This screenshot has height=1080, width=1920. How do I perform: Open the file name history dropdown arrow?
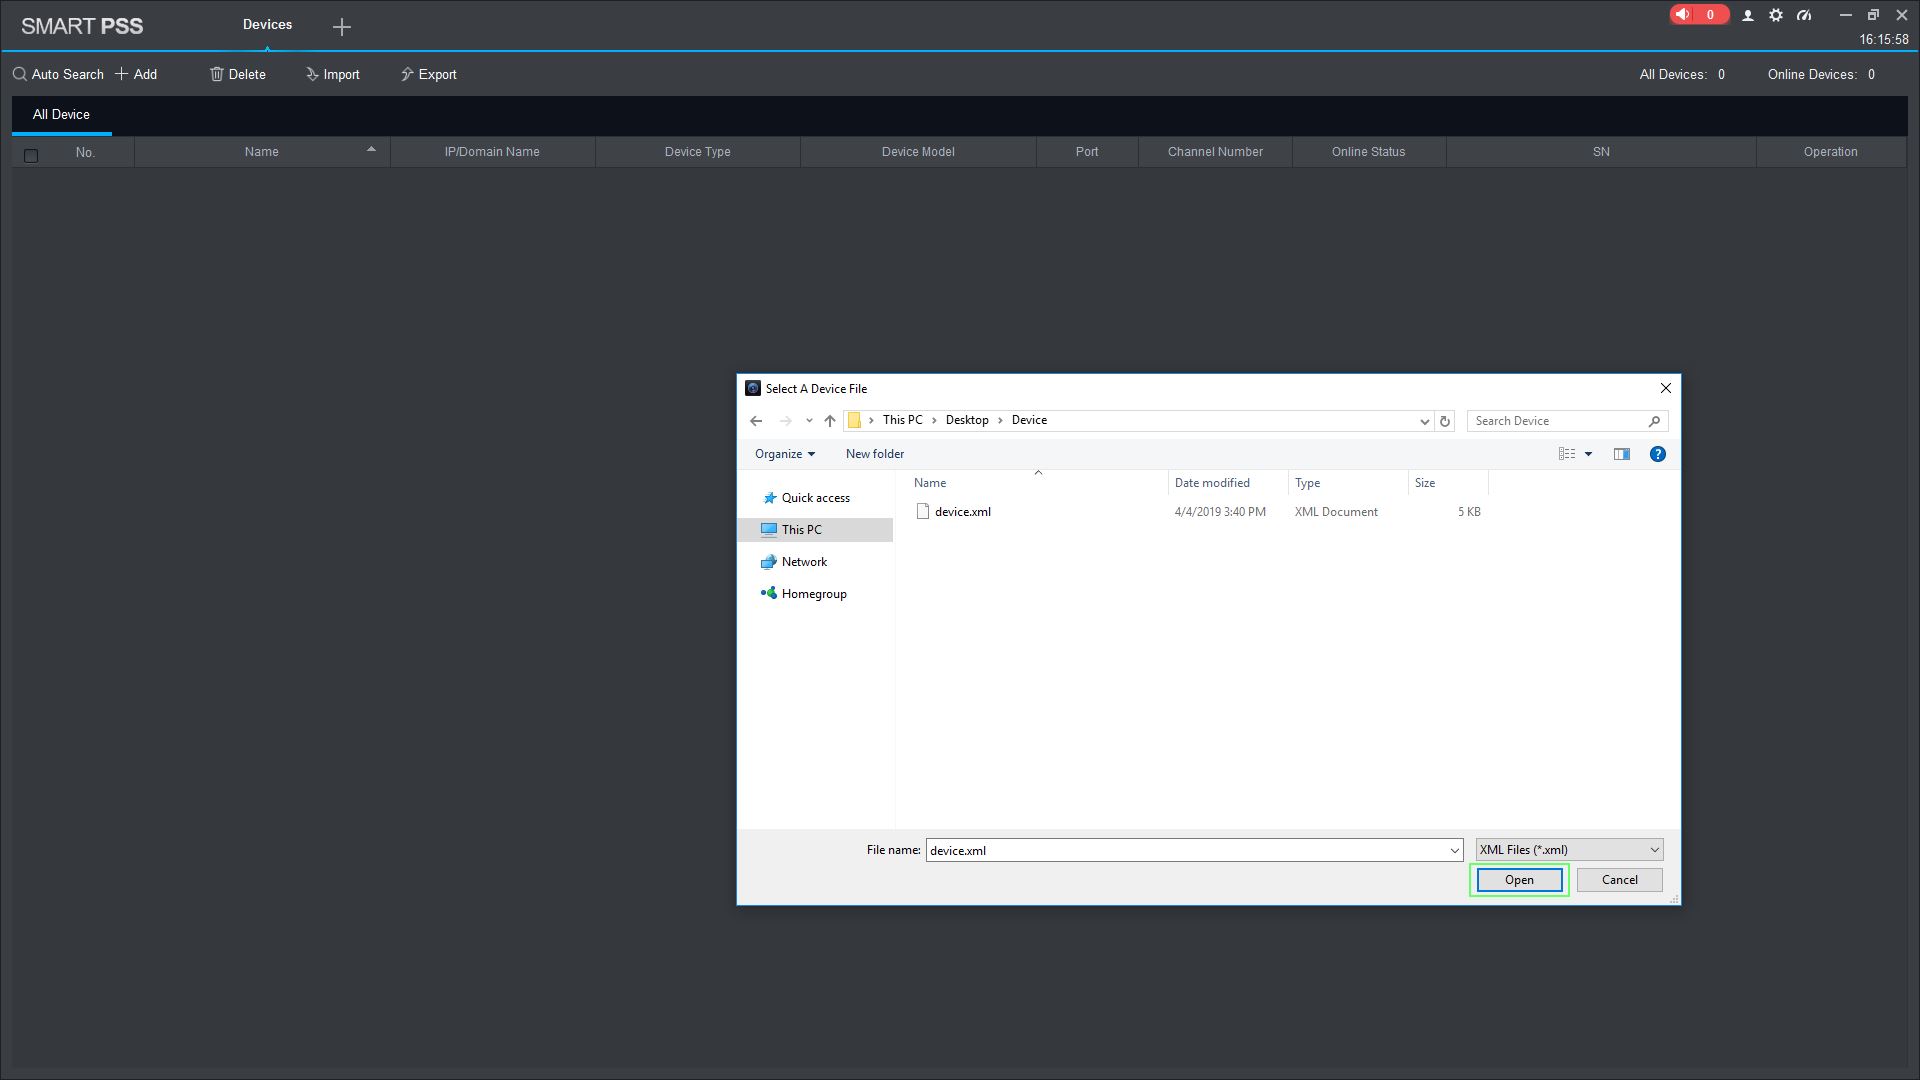click(x=1454, y=850)
